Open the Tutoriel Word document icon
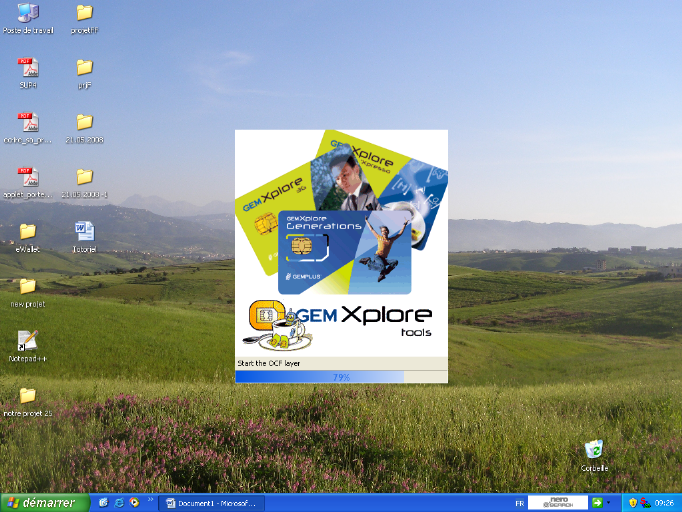 click(84, 232)
